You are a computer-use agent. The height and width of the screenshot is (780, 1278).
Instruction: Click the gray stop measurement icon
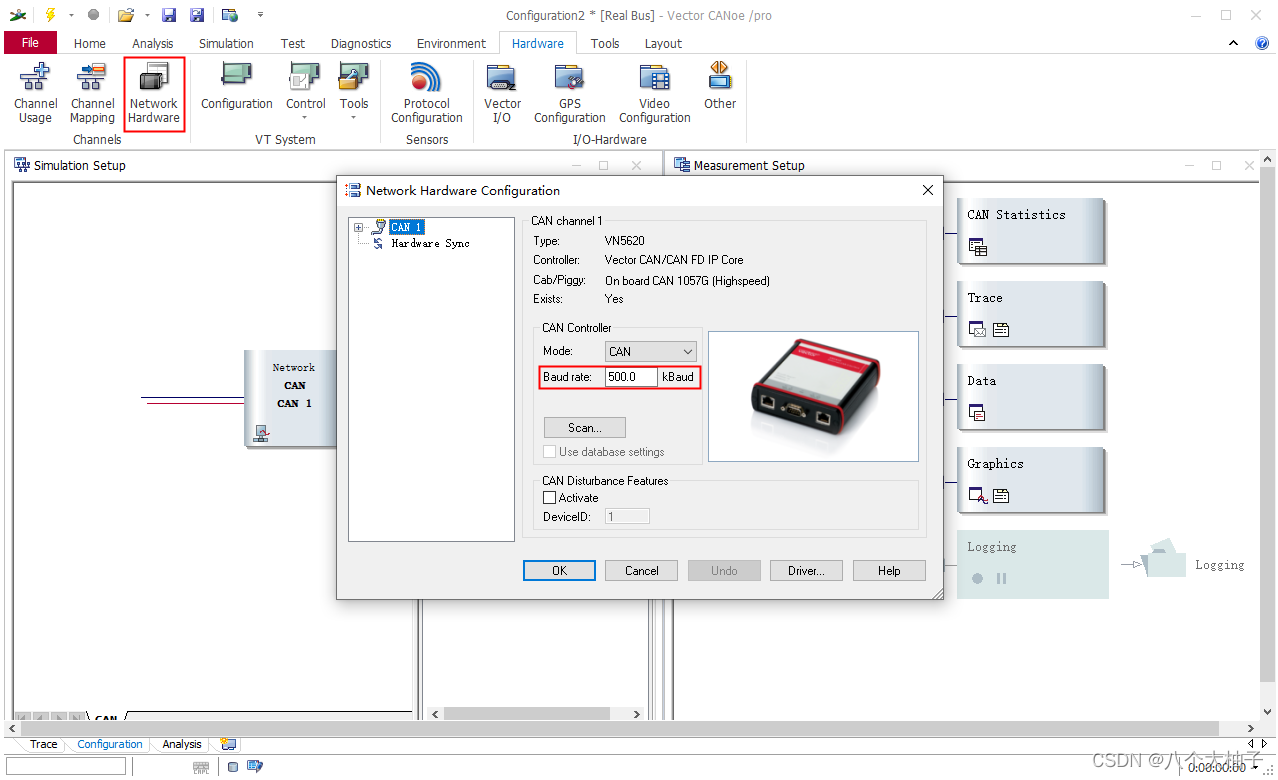click(93, 15)
